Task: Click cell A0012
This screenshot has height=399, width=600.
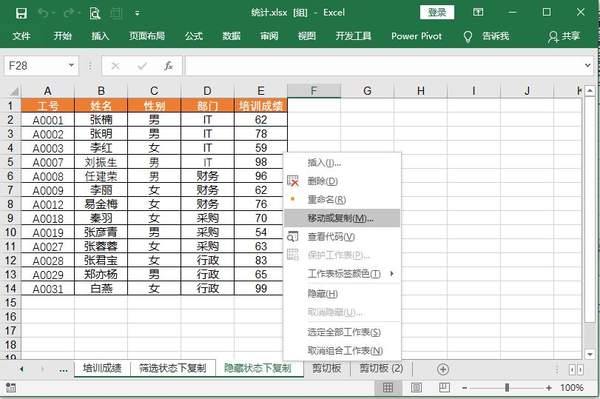Action: pos(47,204)
